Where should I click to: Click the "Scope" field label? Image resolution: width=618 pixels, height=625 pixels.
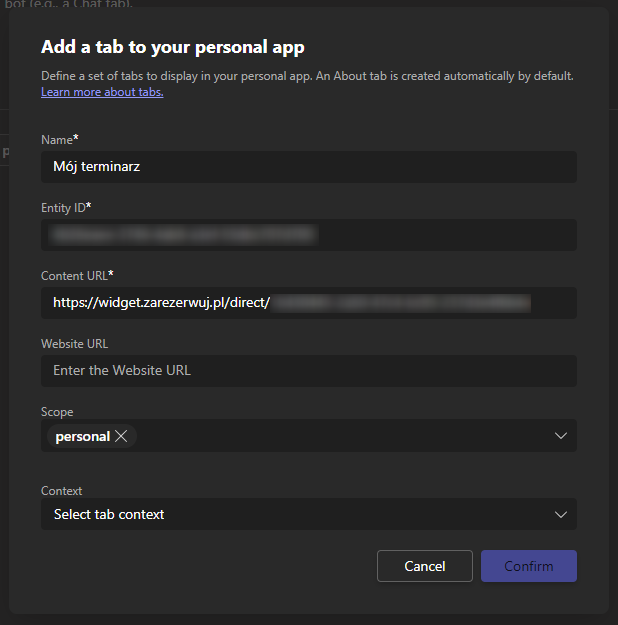coord(57,411)
